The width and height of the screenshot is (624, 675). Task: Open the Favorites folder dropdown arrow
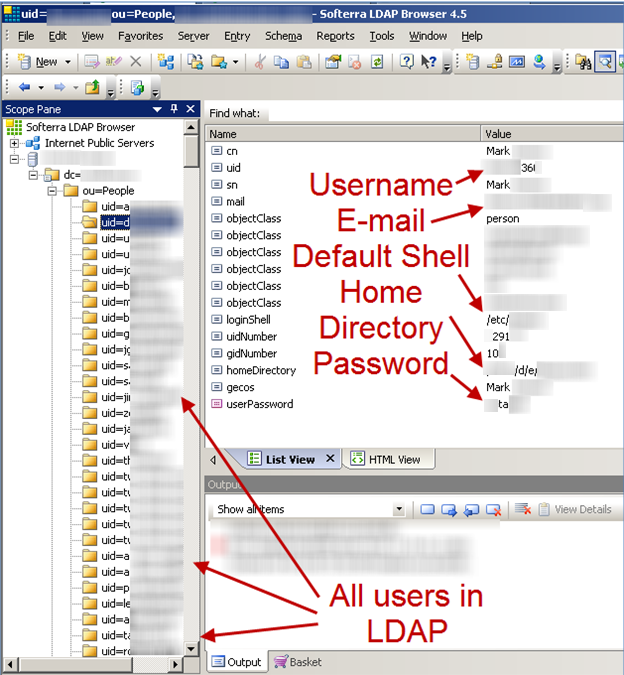tap(235, 62)
